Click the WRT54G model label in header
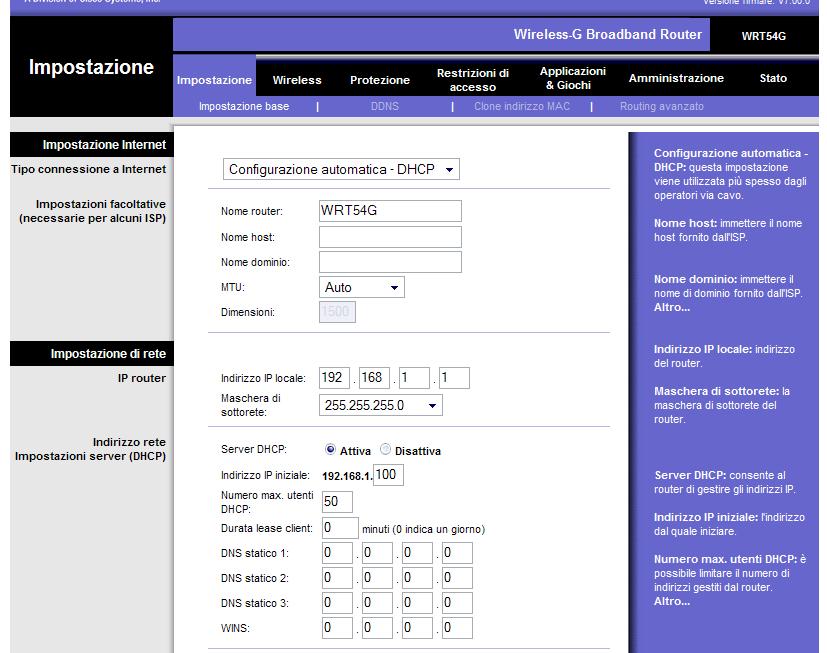The image size is (827, 653). 764,36
